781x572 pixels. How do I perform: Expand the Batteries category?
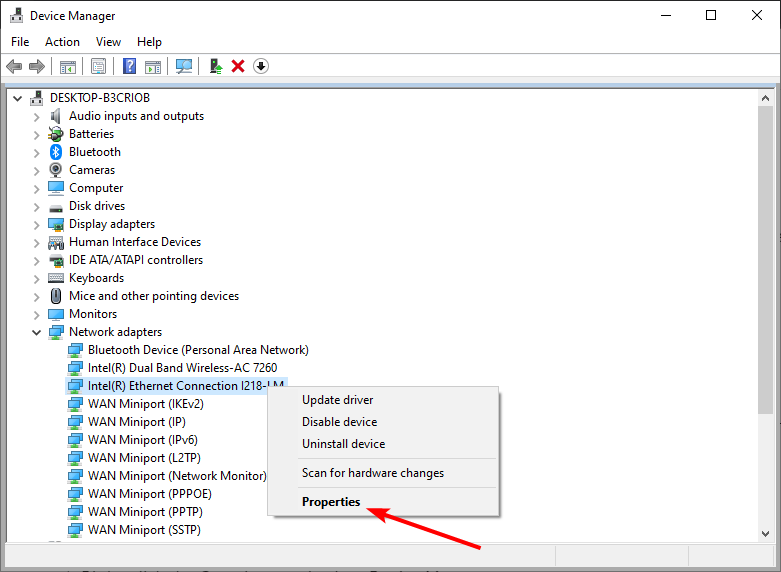[x=36, y=135]
